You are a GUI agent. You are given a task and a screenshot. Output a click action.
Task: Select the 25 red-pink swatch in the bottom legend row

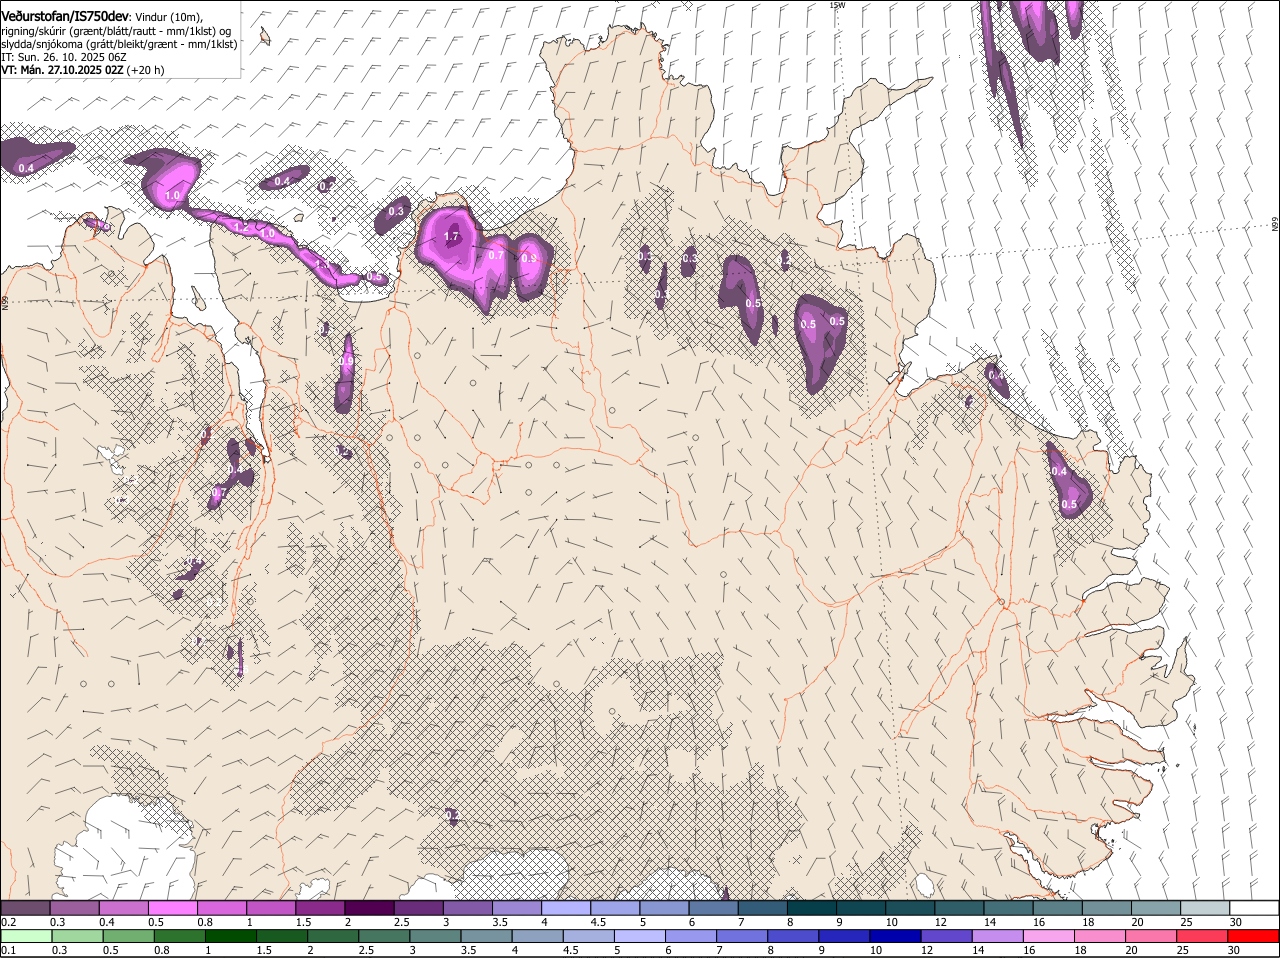[x=1203, y=937]
